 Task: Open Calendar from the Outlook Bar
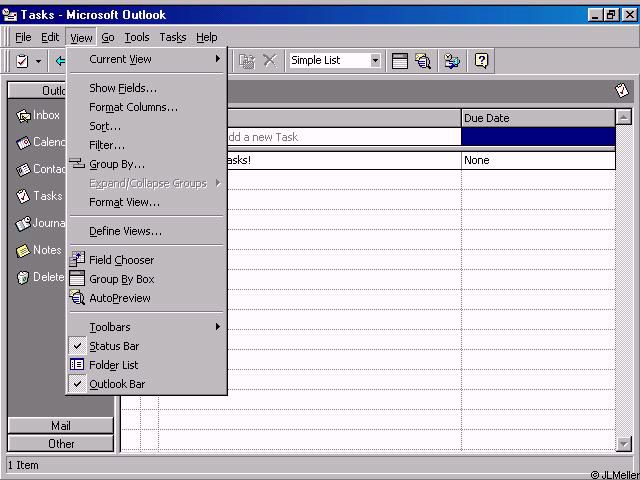tap(23, 143)
